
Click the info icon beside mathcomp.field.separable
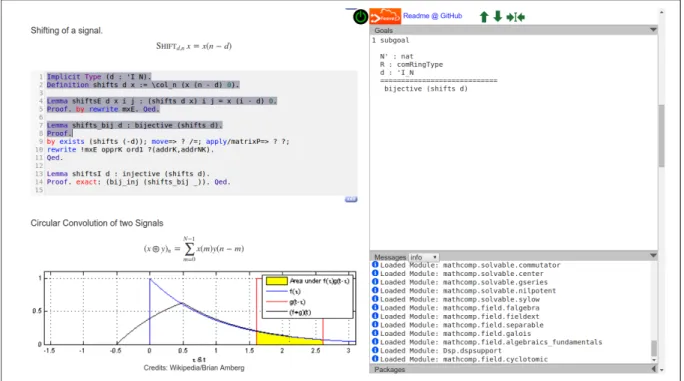point(375,325)
